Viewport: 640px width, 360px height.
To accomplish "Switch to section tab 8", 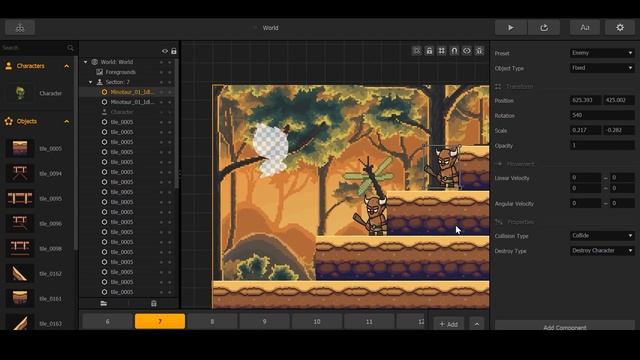I will click(212, 322).
